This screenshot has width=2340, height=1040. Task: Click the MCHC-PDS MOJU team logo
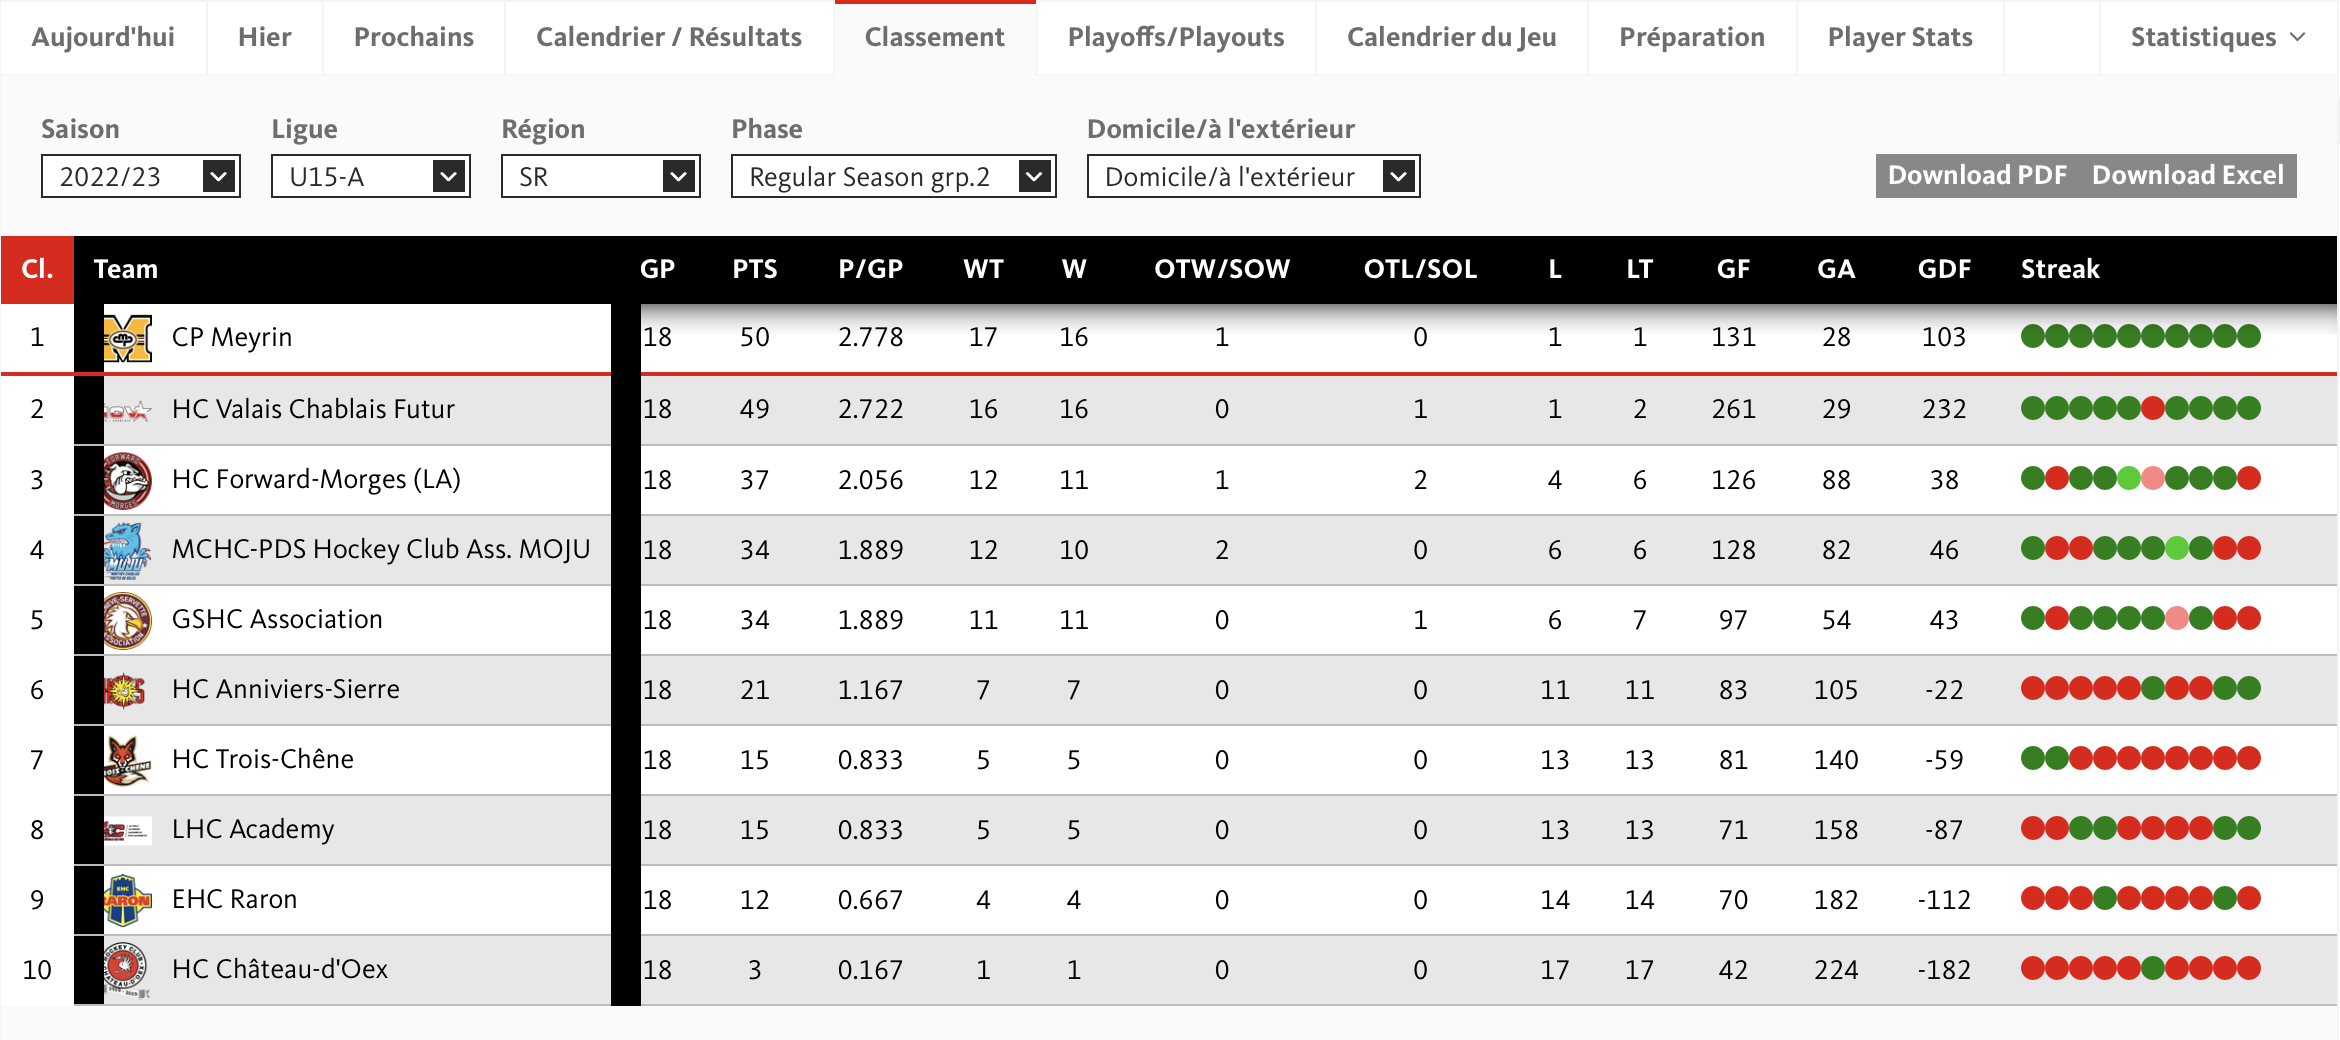tap(127, 550)
